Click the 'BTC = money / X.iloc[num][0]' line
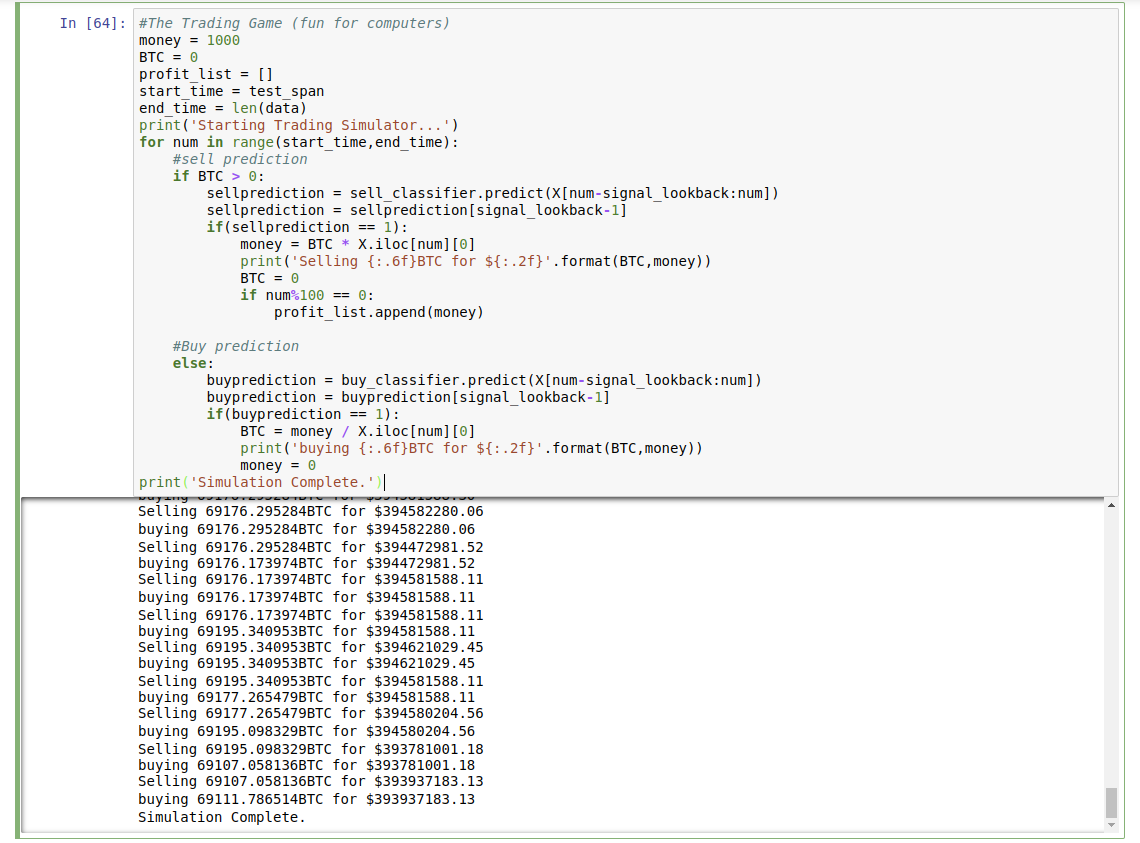This screenshot has height=843, width=1140. point(357,431)
